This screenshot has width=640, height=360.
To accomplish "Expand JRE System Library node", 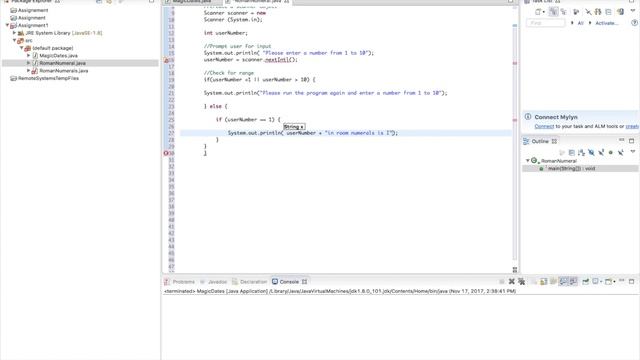I will point(14,33).
